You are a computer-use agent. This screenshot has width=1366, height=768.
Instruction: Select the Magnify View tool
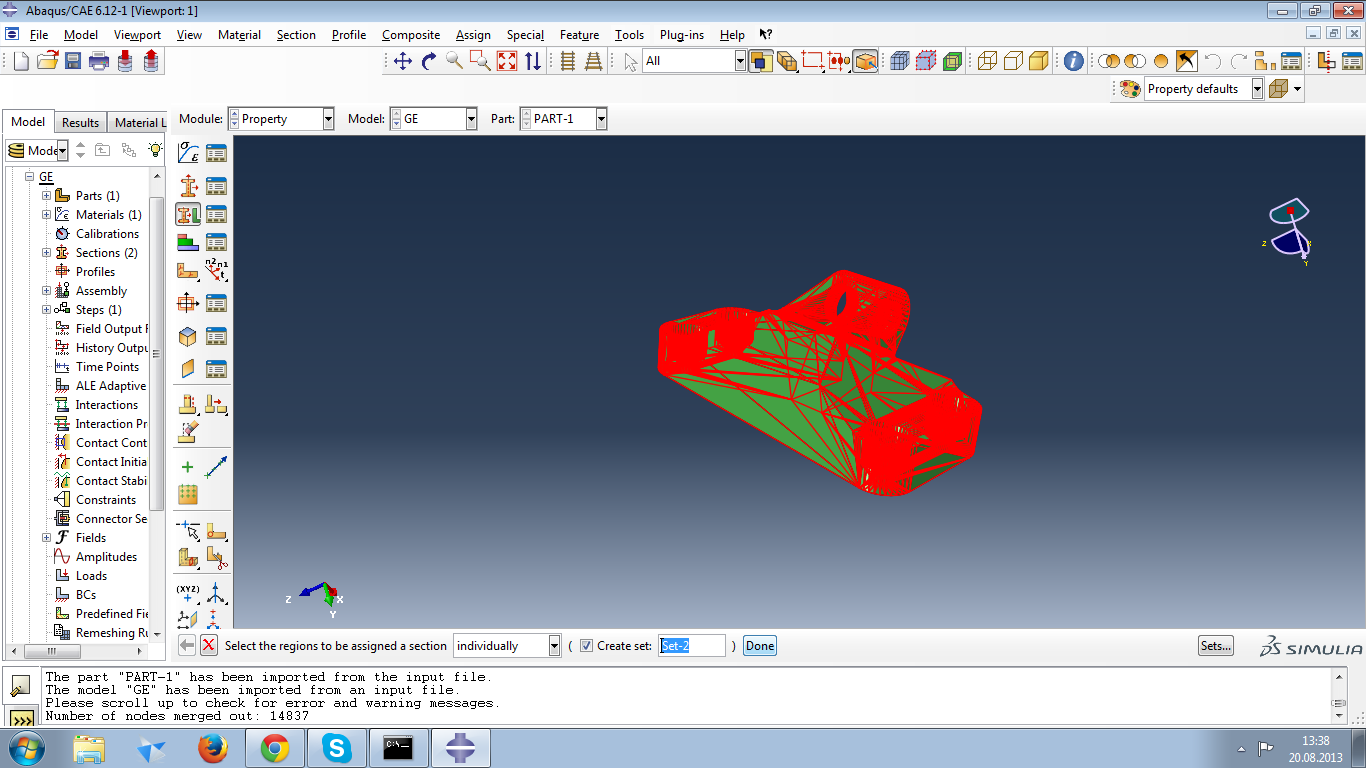click(x=455, y=61)
